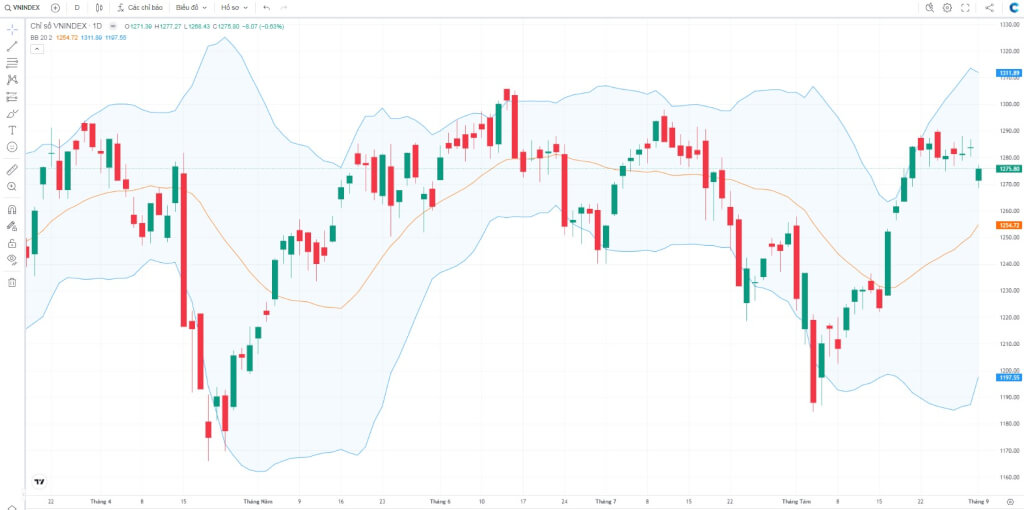Click the 1160.00 price scale label

pos(1009,477)
